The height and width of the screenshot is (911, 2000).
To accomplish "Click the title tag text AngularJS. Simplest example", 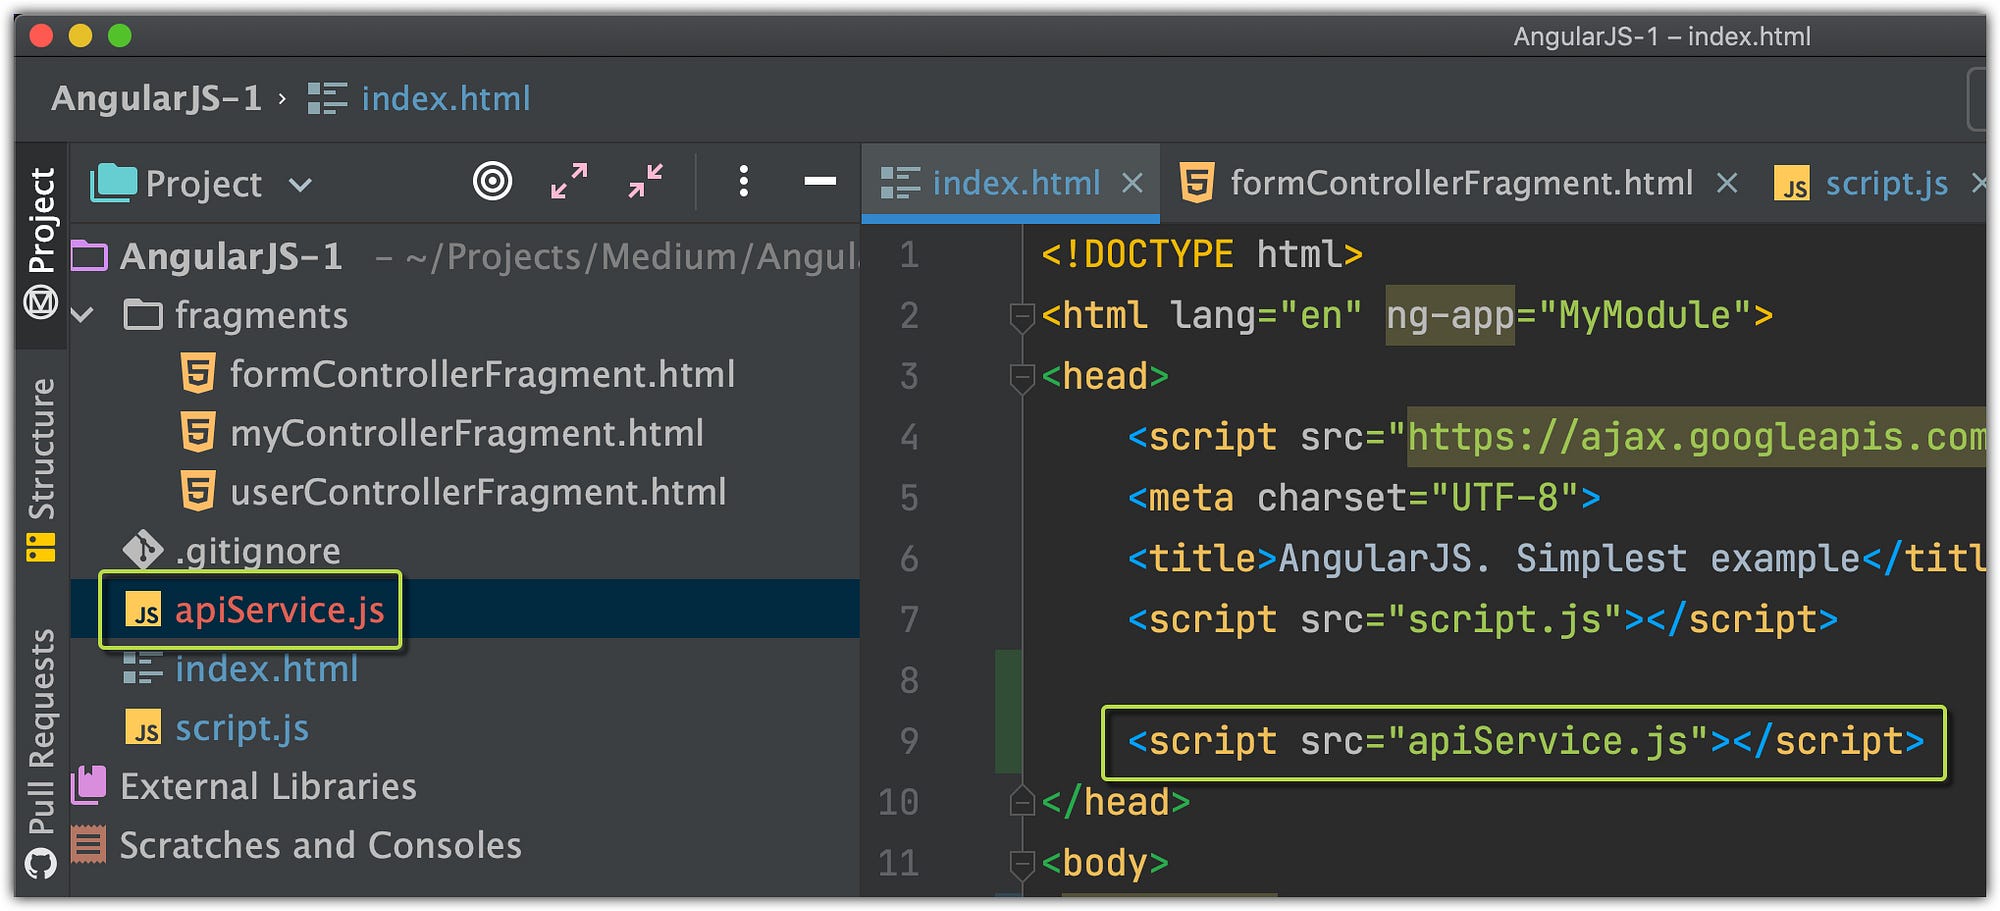I will point(1569,559).
